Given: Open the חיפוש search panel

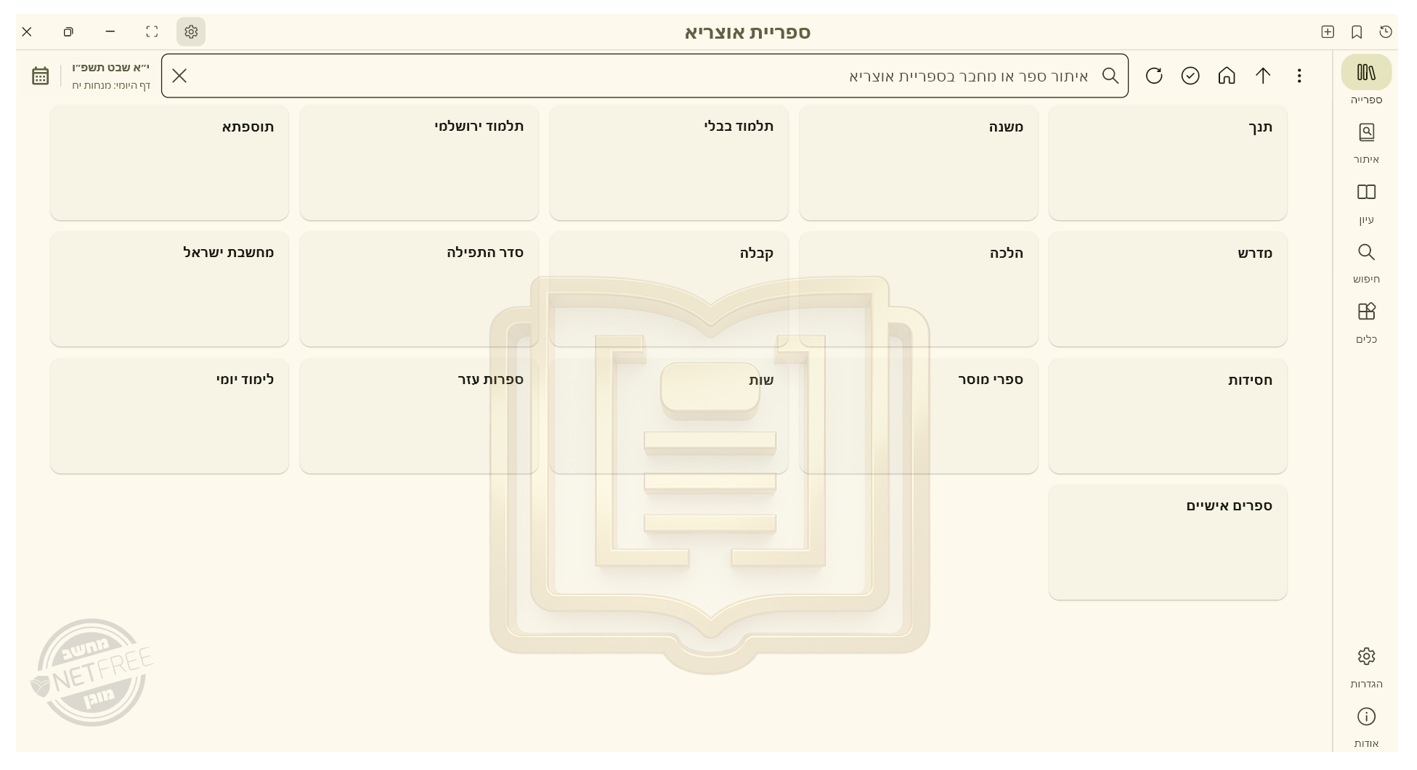Looking at the screenshot, I should point(1366,253).
